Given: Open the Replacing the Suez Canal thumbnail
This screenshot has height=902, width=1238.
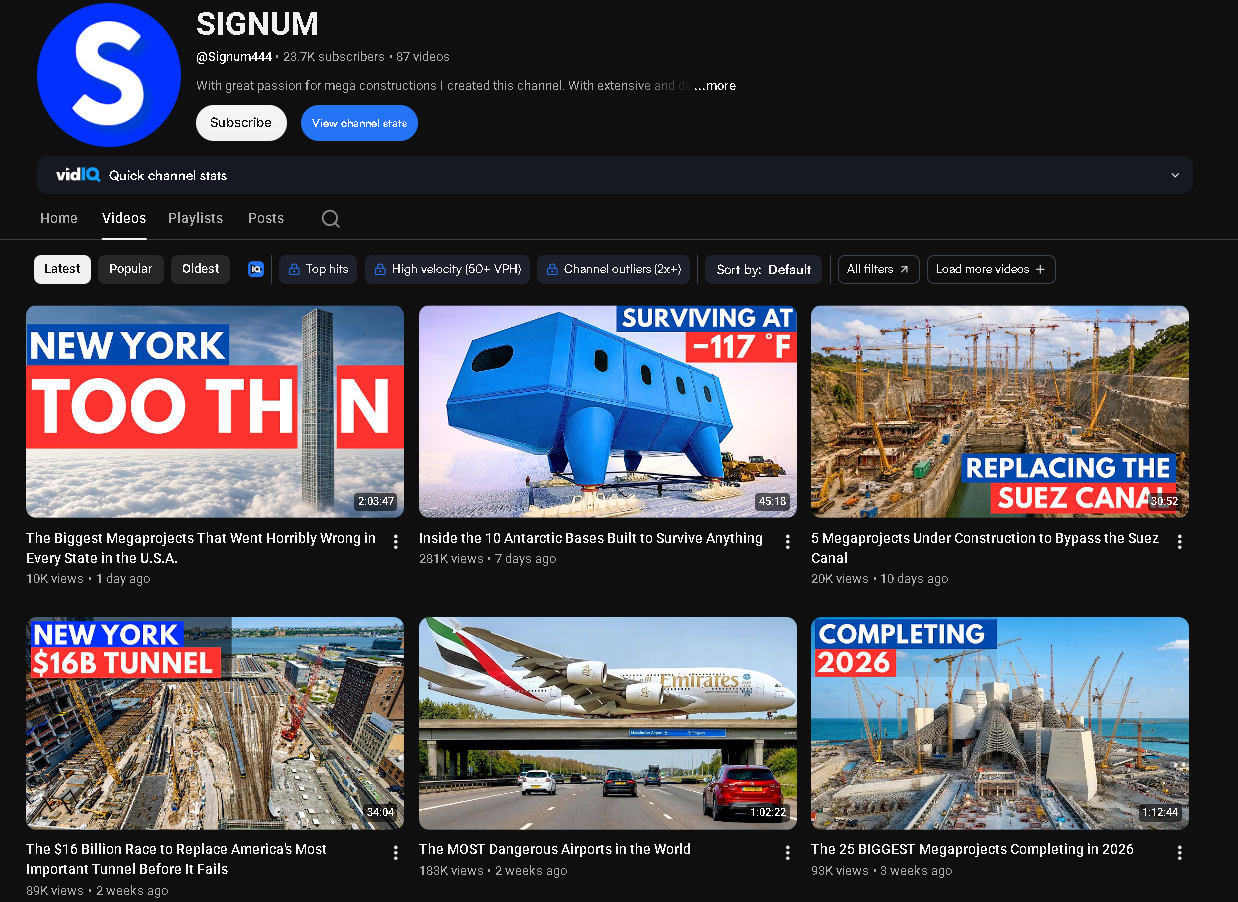Looking at the screenshot, I should (1000, 412).
